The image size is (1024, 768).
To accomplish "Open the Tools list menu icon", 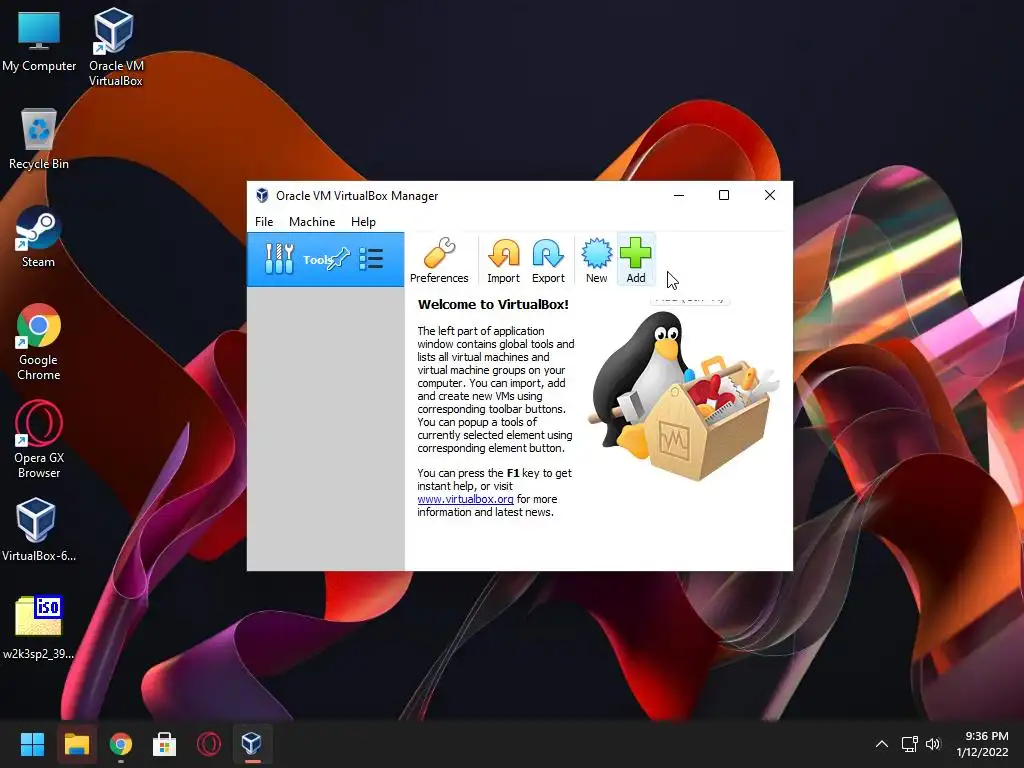I will click(x=371, y=259).
